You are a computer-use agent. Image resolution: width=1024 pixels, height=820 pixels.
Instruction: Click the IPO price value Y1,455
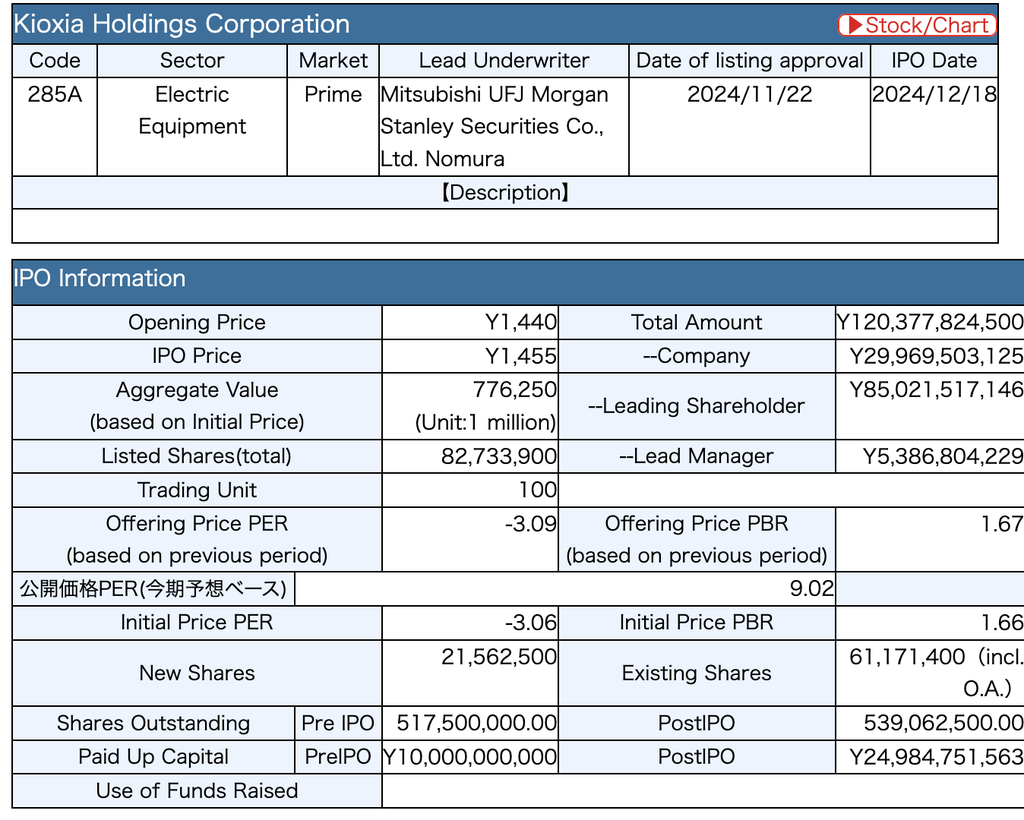[x=520, y=356]
